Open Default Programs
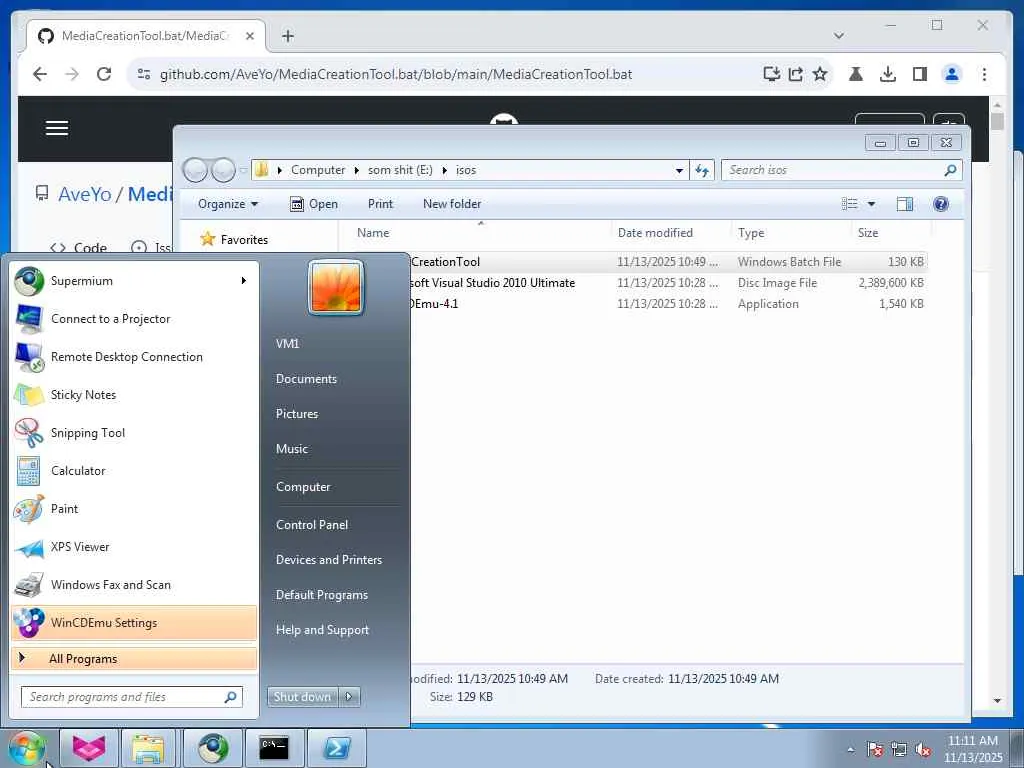1024x768 pixels. pos(321,595)
